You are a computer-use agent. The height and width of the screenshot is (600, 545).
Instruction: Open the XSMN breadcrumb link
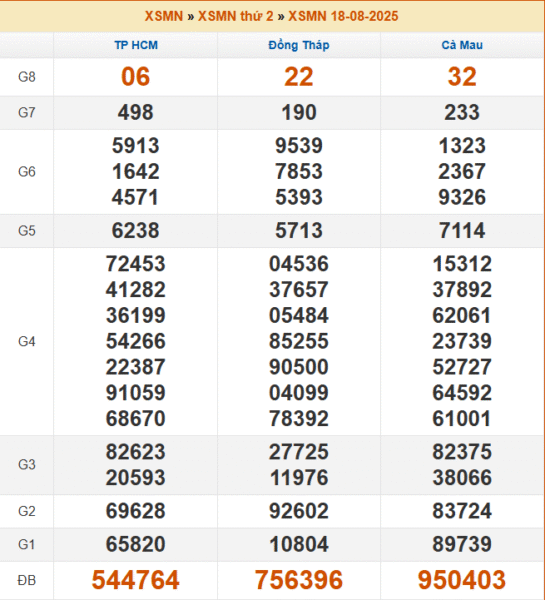(x=163, y=16)
